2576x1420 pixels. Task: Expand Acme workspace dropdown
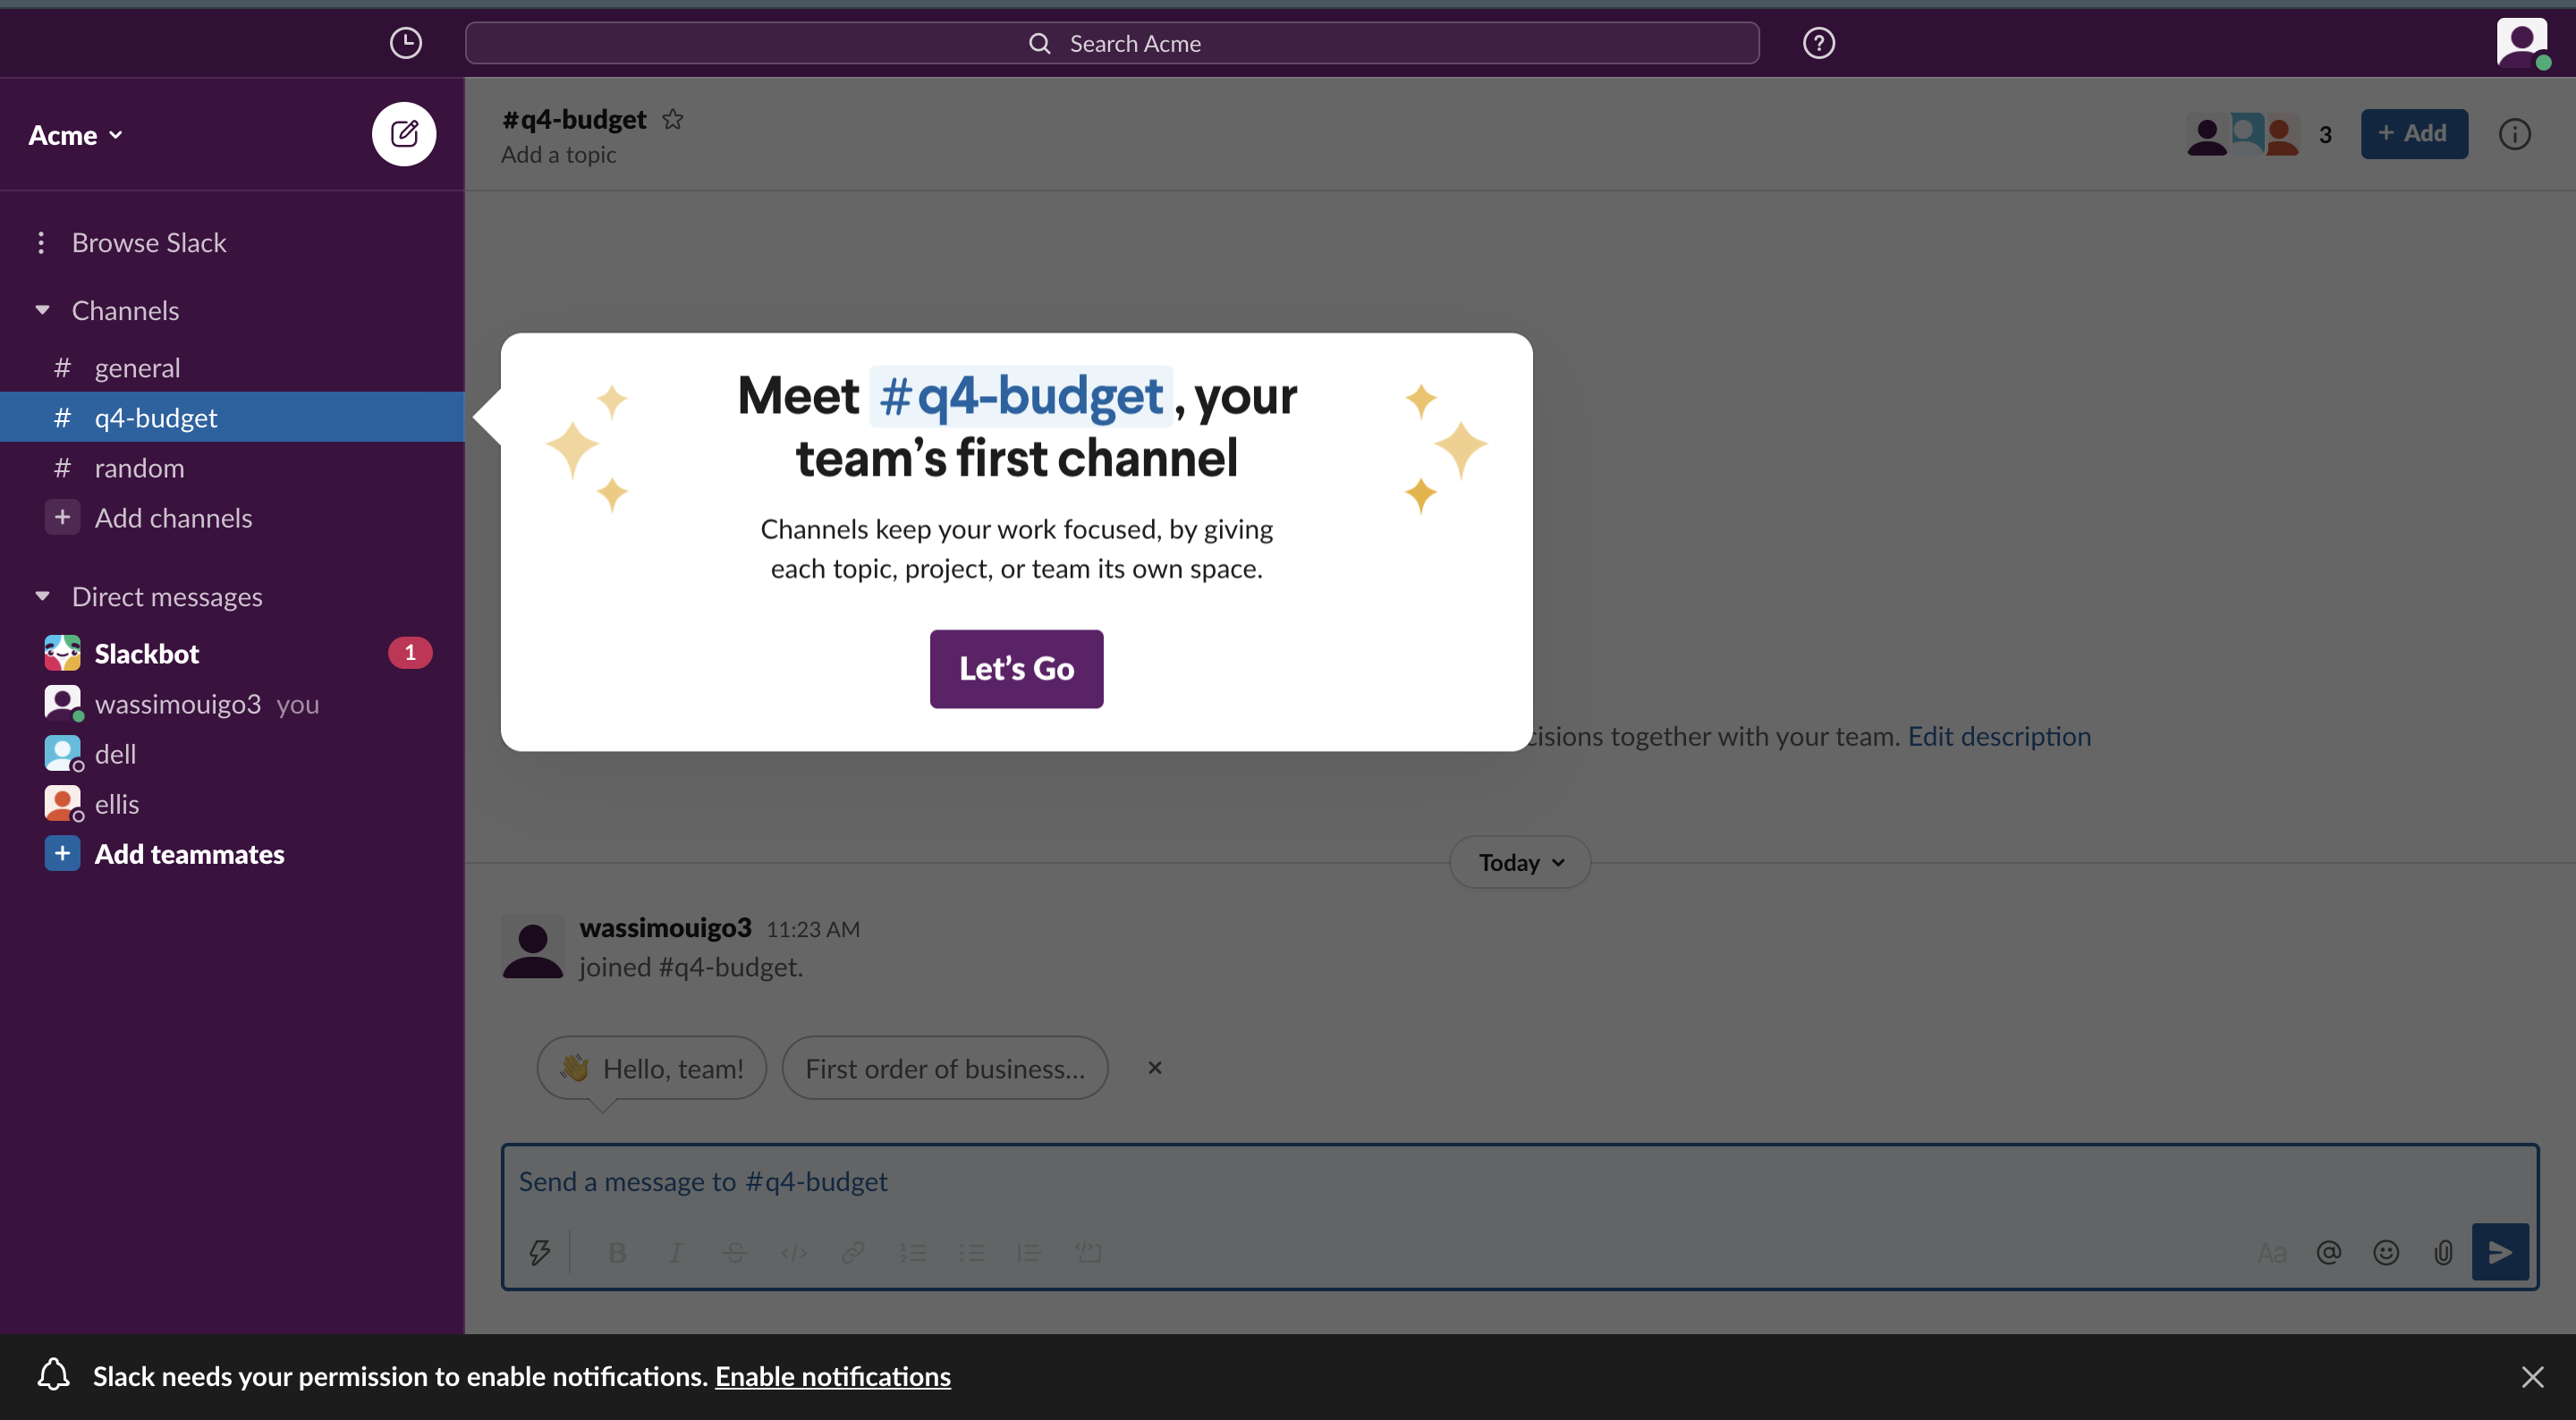(x=75, y=133)
